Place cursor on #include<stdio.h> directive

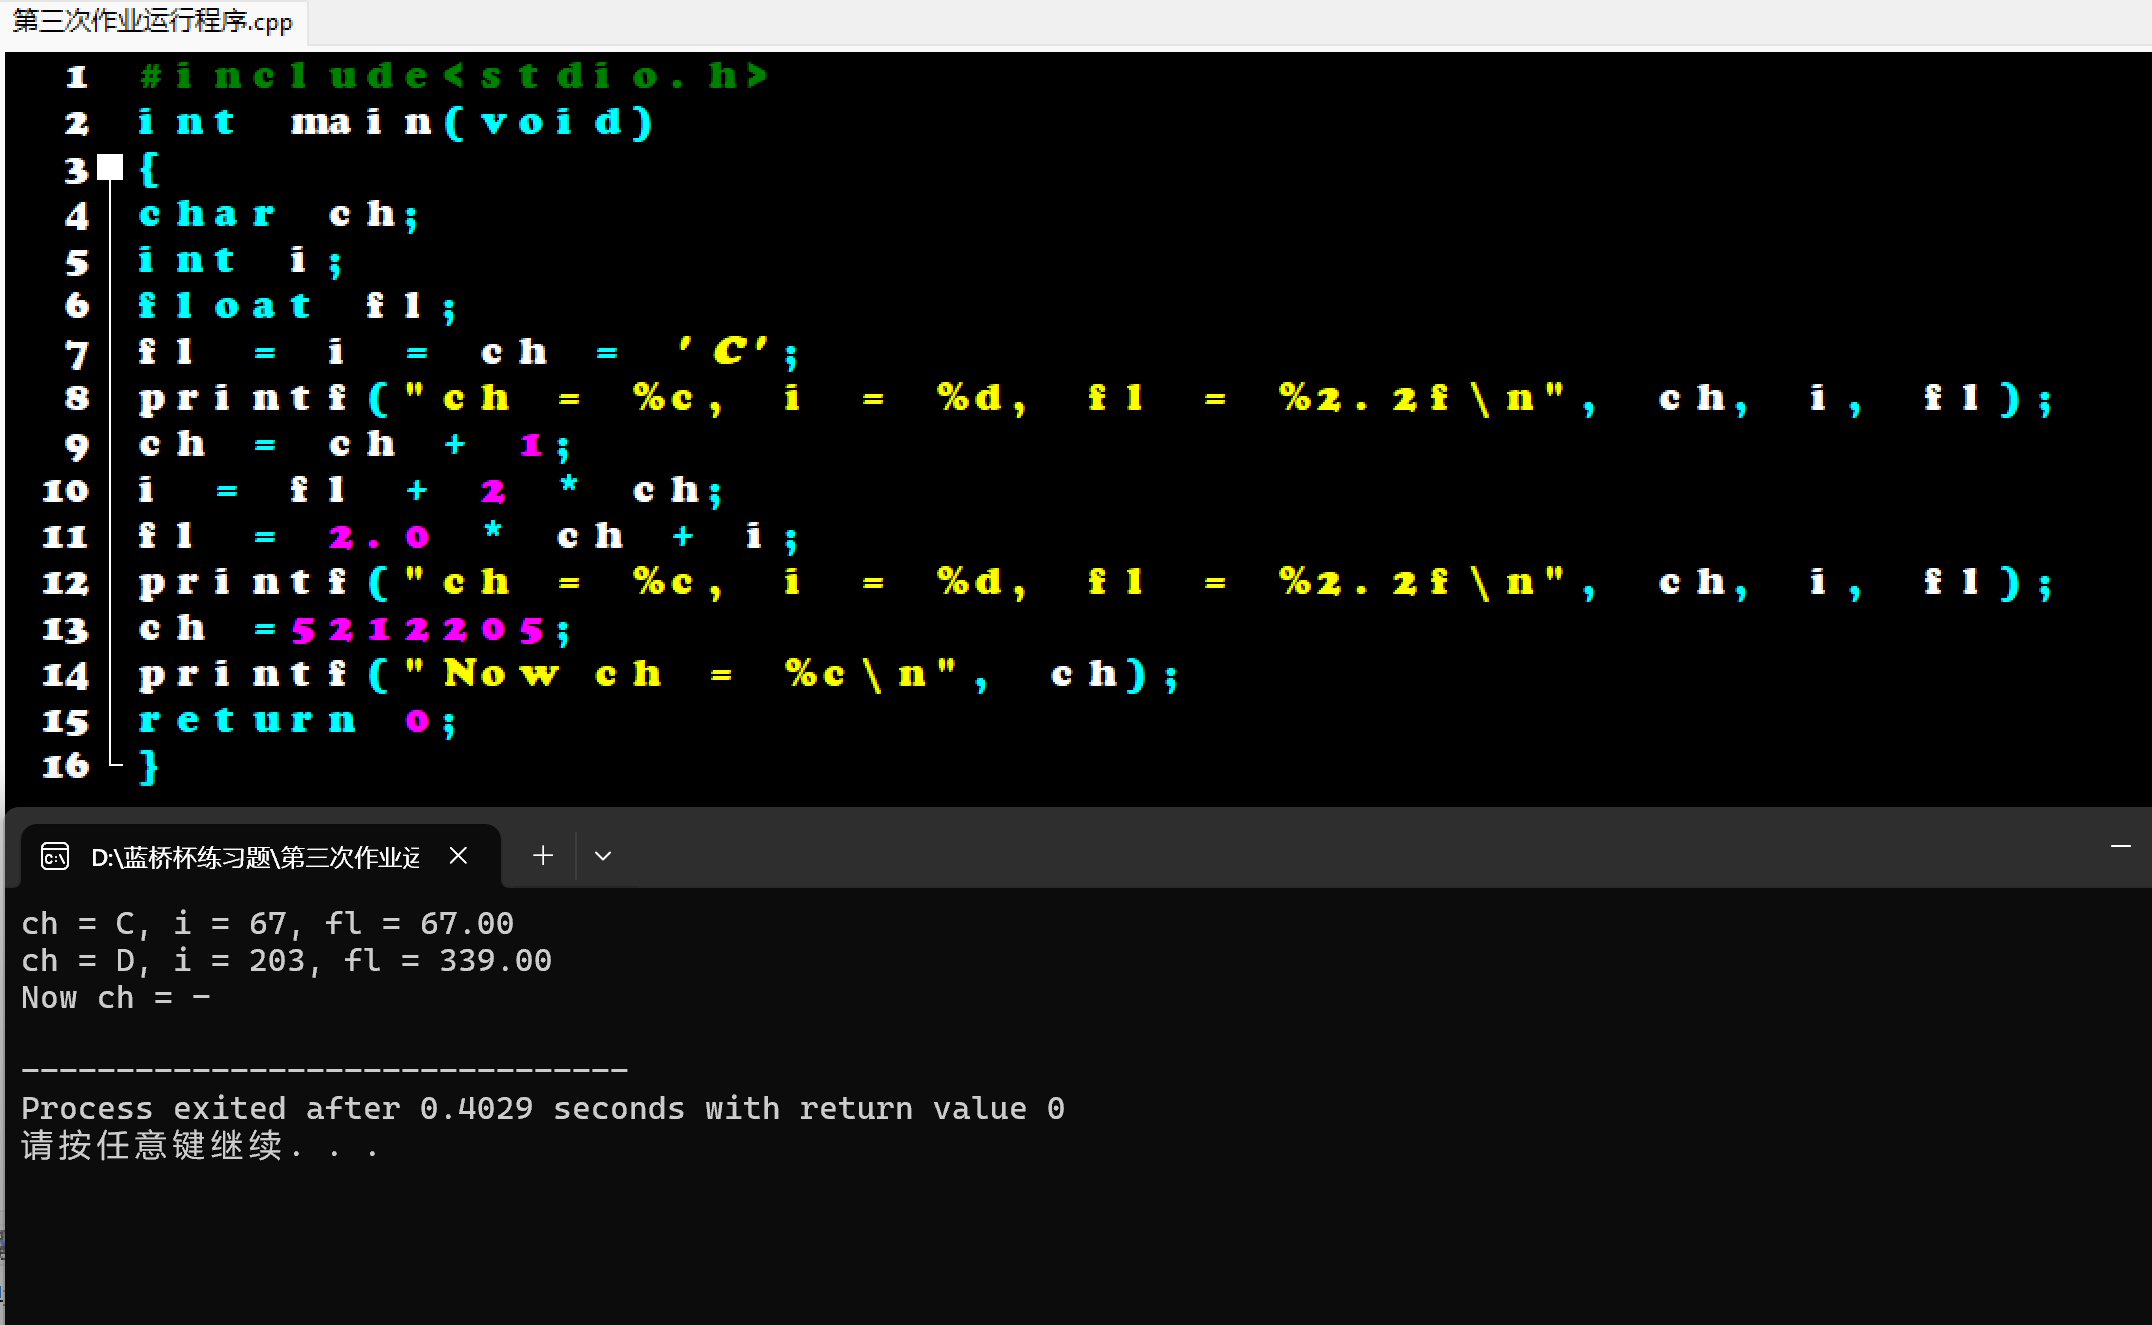coord(454,76)
